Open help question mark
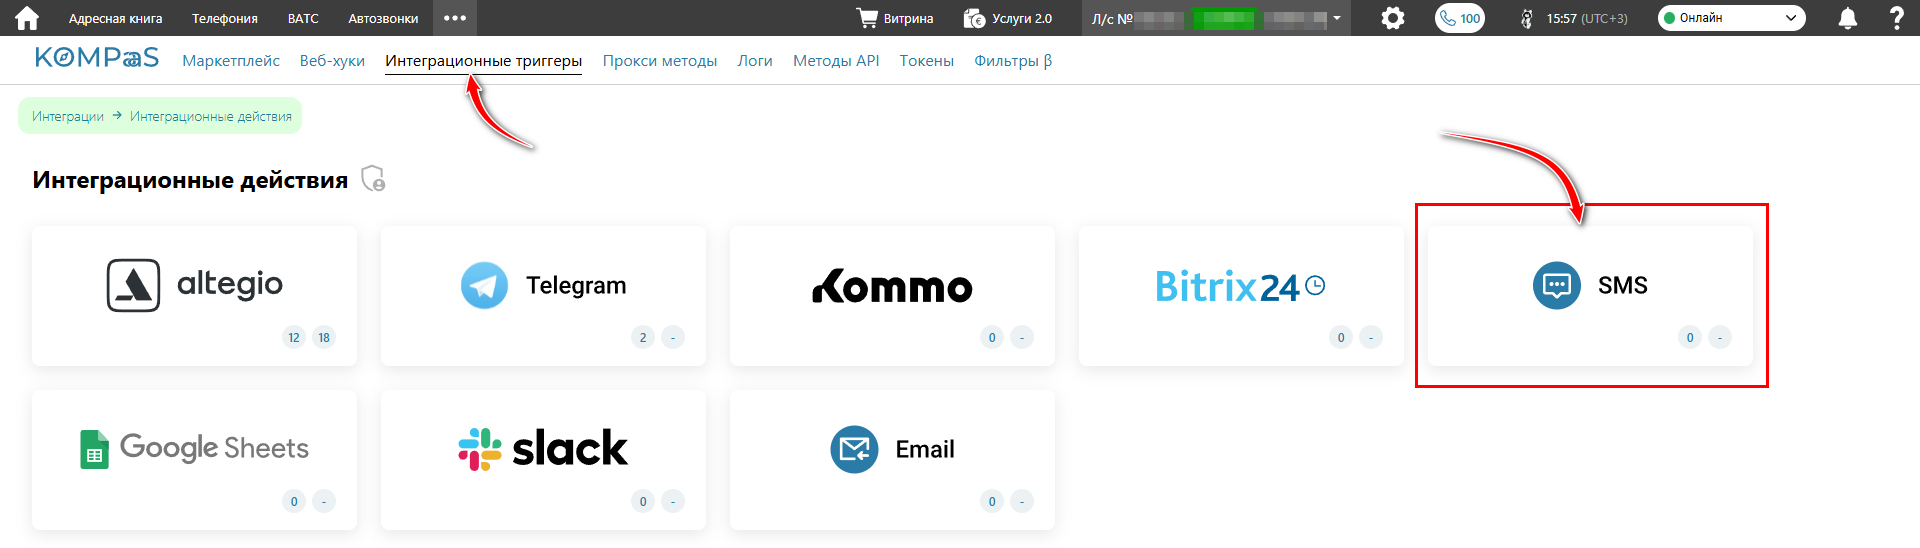The width and height of the screenshot is (1920, 548). click(1896, 18)
